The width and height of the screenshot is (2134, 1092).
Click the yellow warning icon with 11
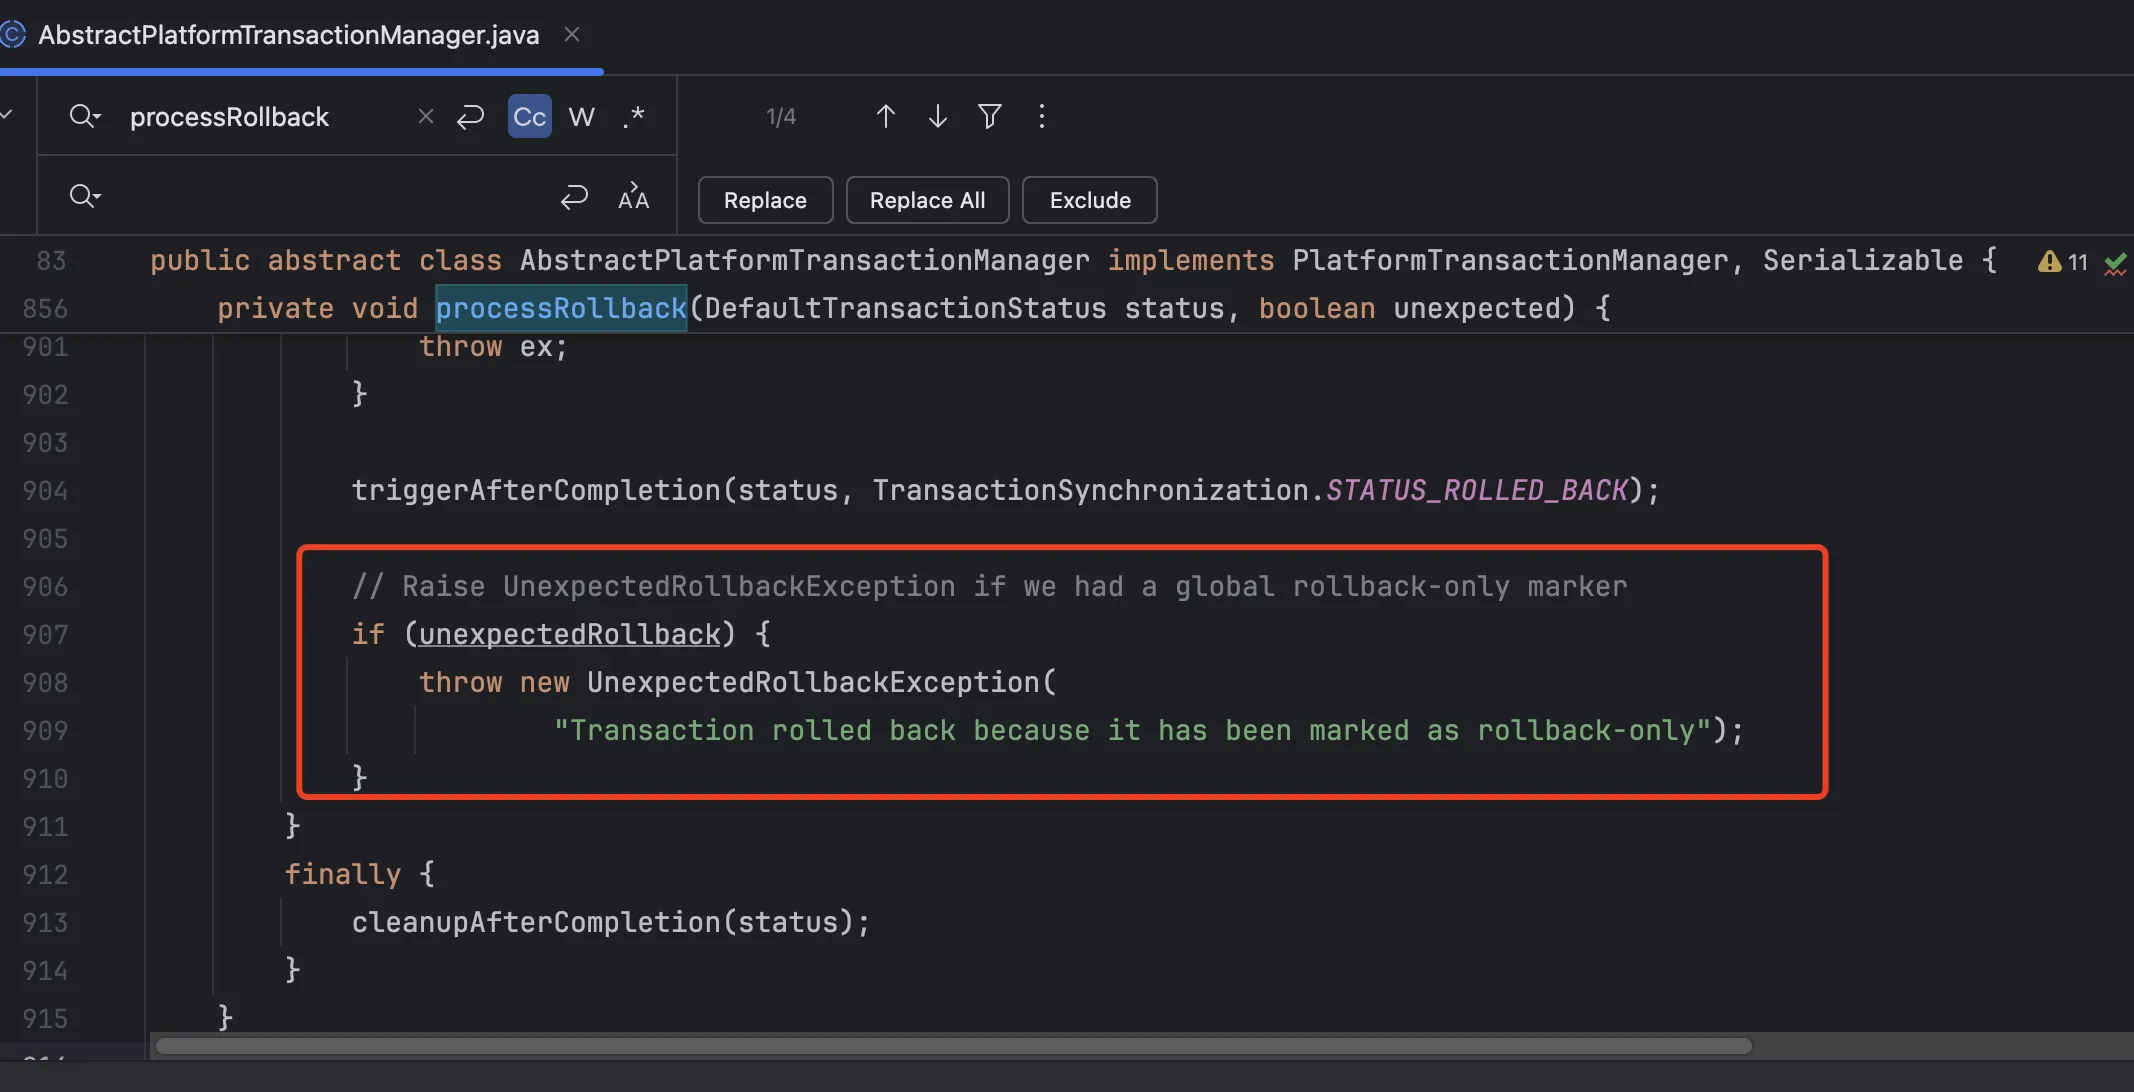[x=2050, y=262]
